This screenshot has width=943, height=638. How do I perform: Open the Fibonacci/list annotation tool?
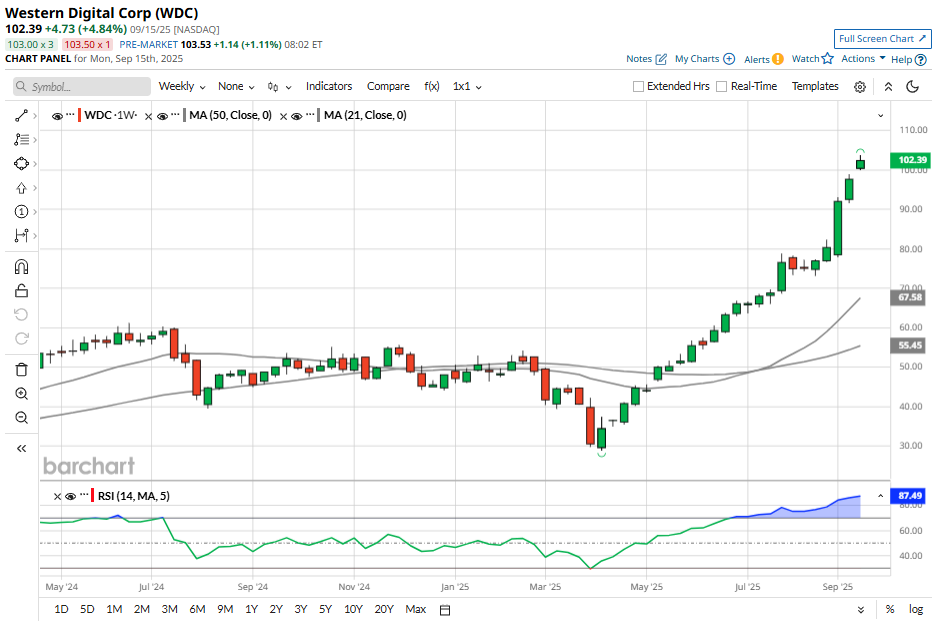click(22, 140)
